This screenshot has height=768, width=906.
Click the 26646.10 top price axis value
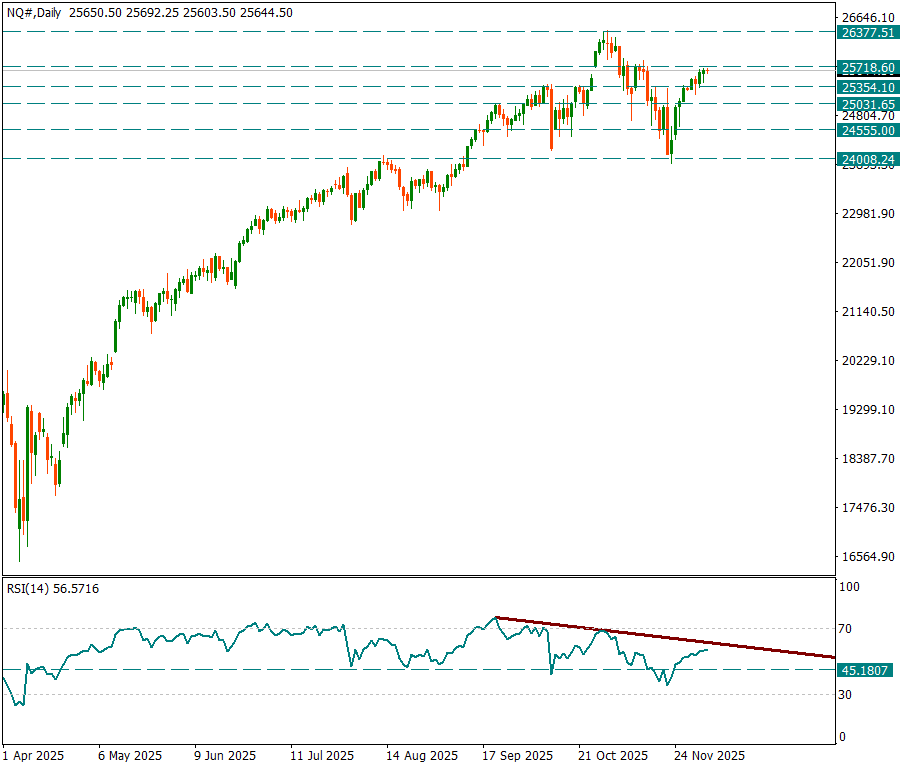[867, 18]
